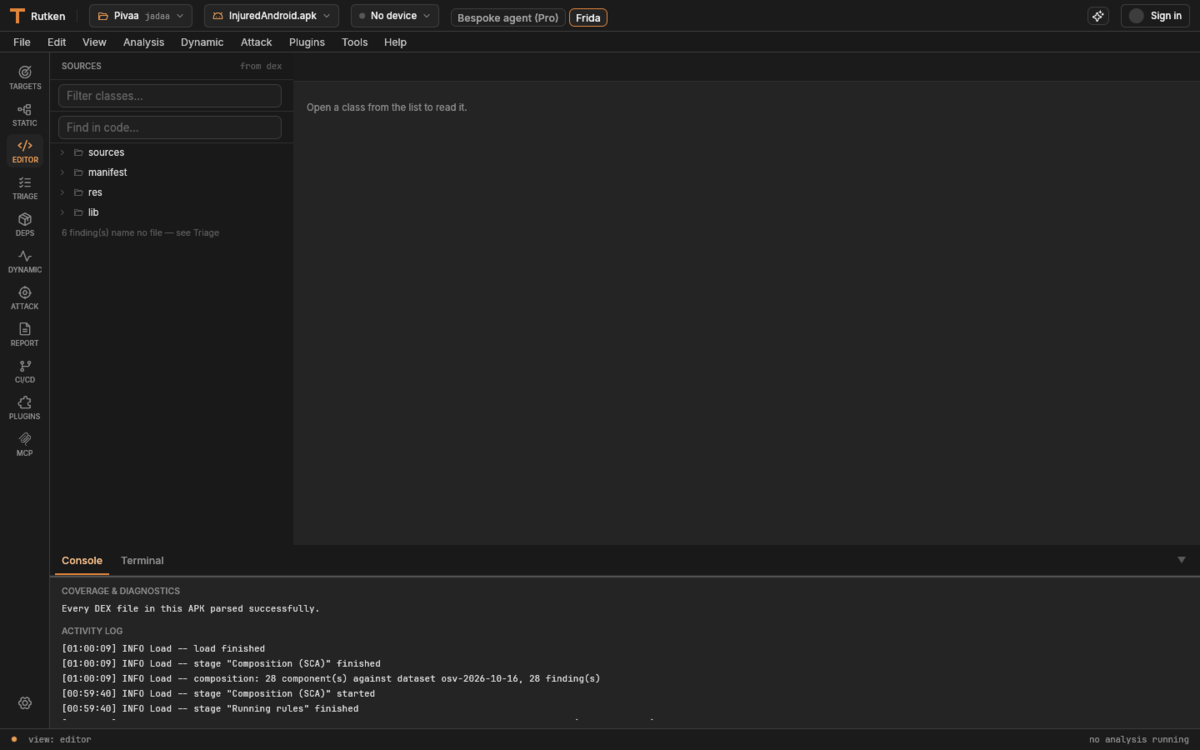The height and width of the screenshot is (750, 1200).
Task: Open the Help menu
Action: [395, 42]
